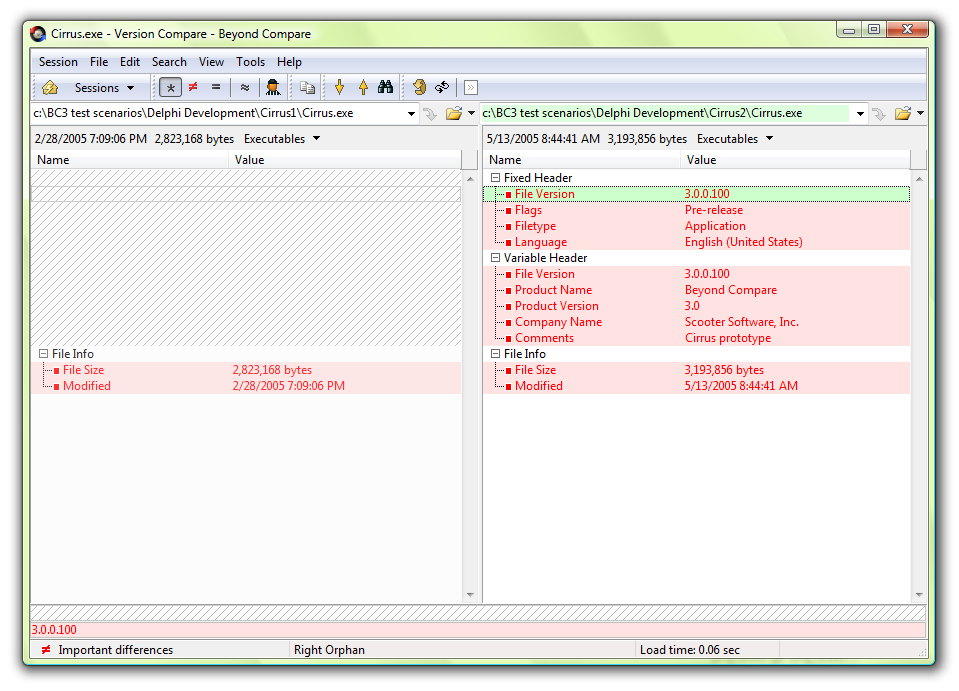Click right pane Value column header
The width and height of the screenshot is (959, 691).
[x=796, y=160]
